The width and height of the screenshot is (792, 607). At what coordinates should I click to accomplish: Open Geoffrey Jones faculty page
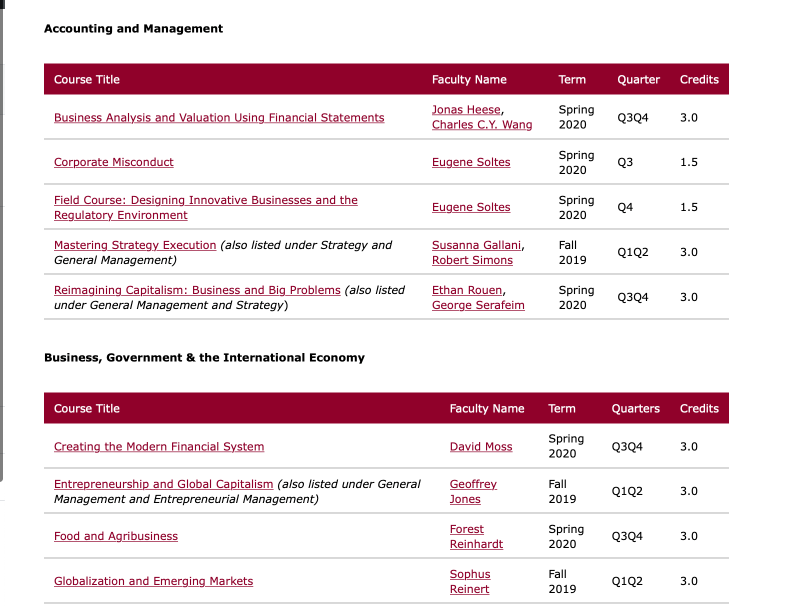(x=473, y=491)
